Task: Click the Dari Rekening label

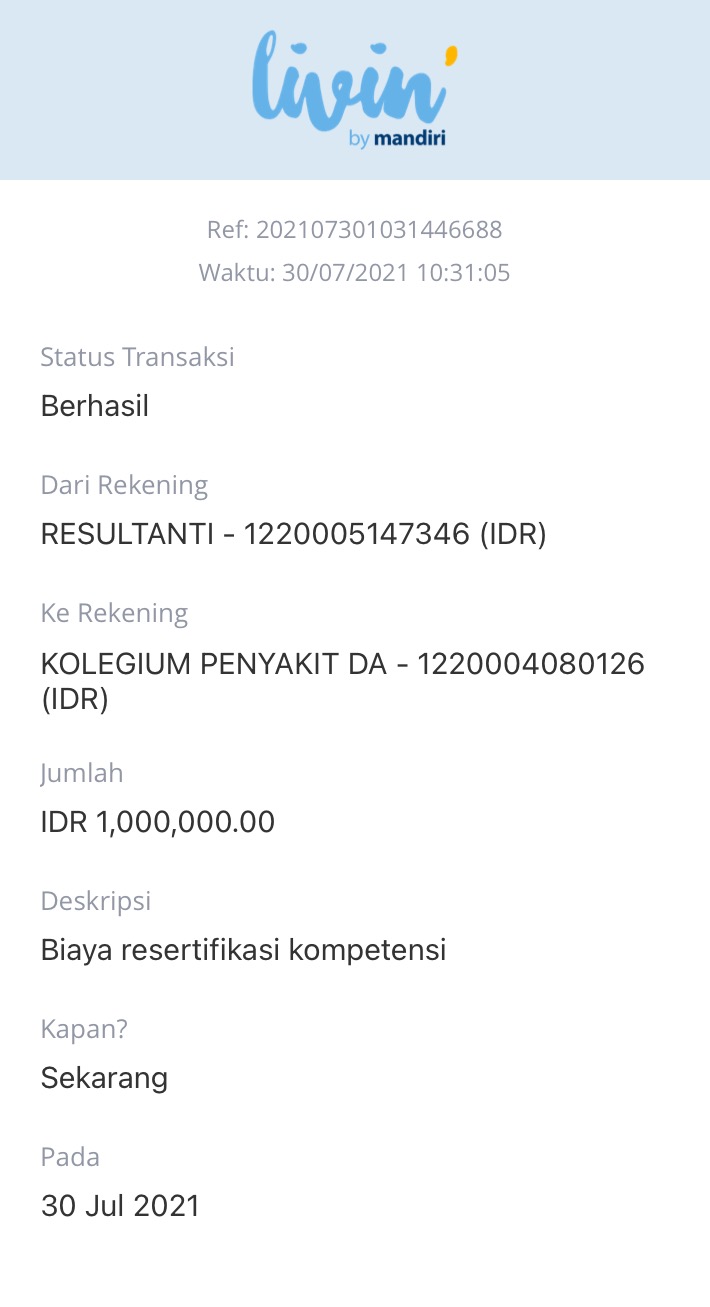Action: tap(124, 485)
